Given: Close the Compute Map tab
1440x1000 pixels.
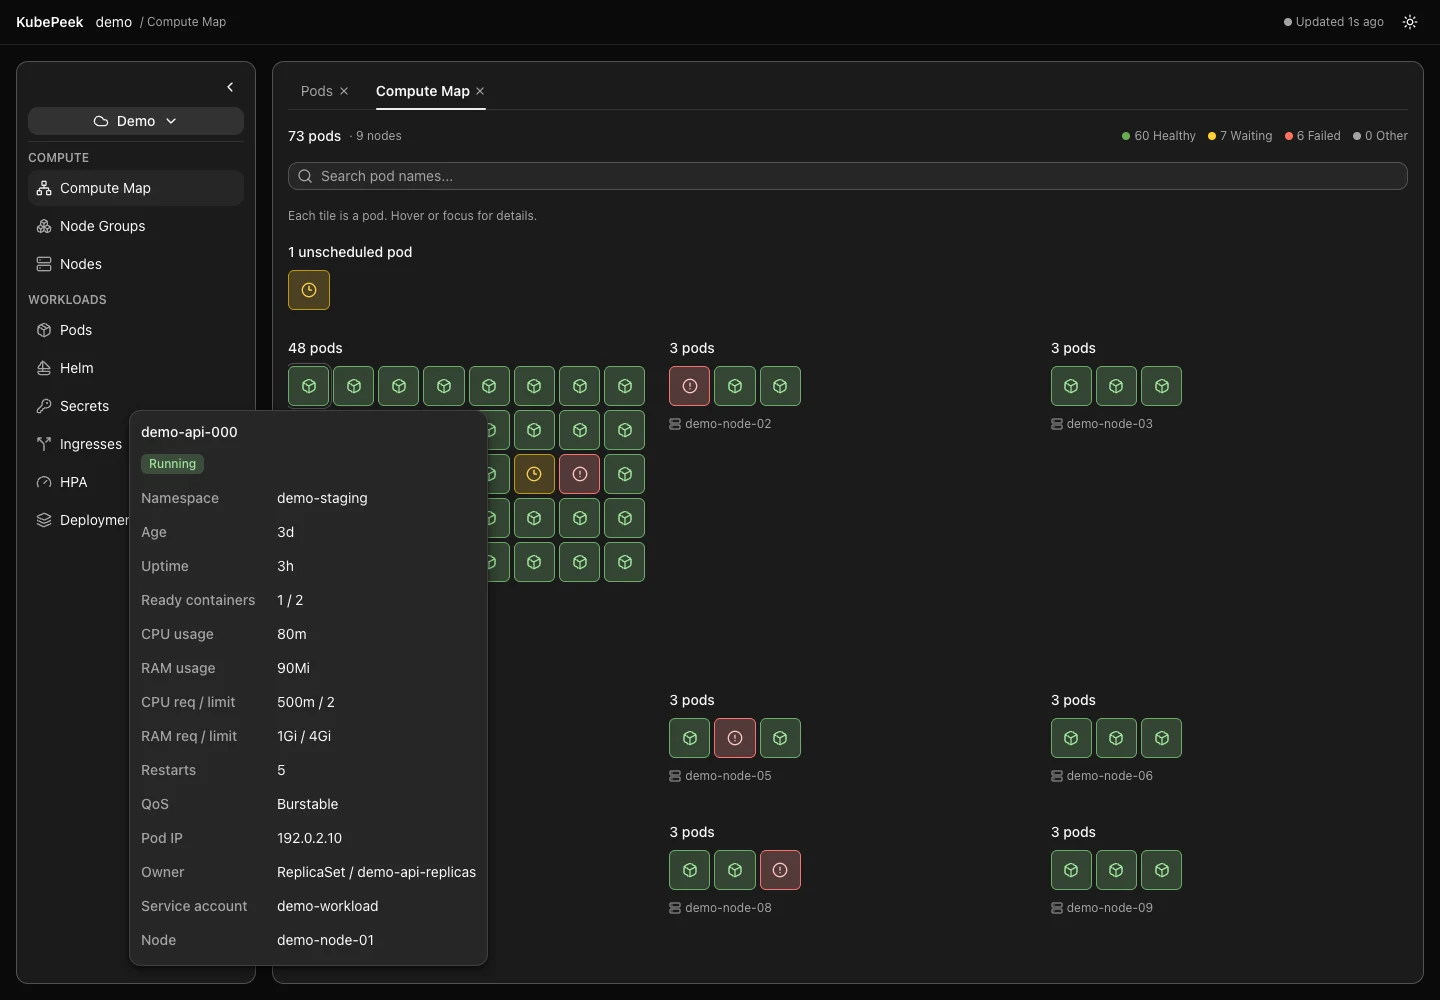Looking at the screenshot, I should [x=480, y=91].
